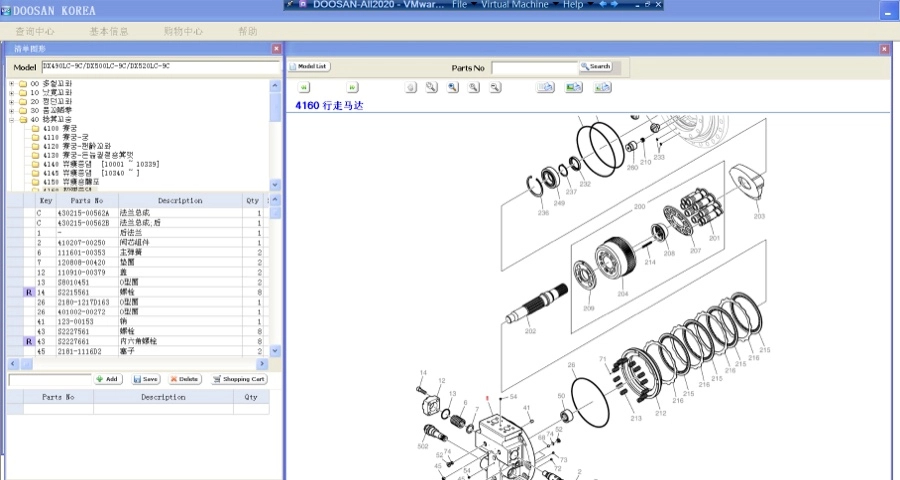900x480 pixels.
Task: Open the 帮助 menu
Action: pos(248,31)
